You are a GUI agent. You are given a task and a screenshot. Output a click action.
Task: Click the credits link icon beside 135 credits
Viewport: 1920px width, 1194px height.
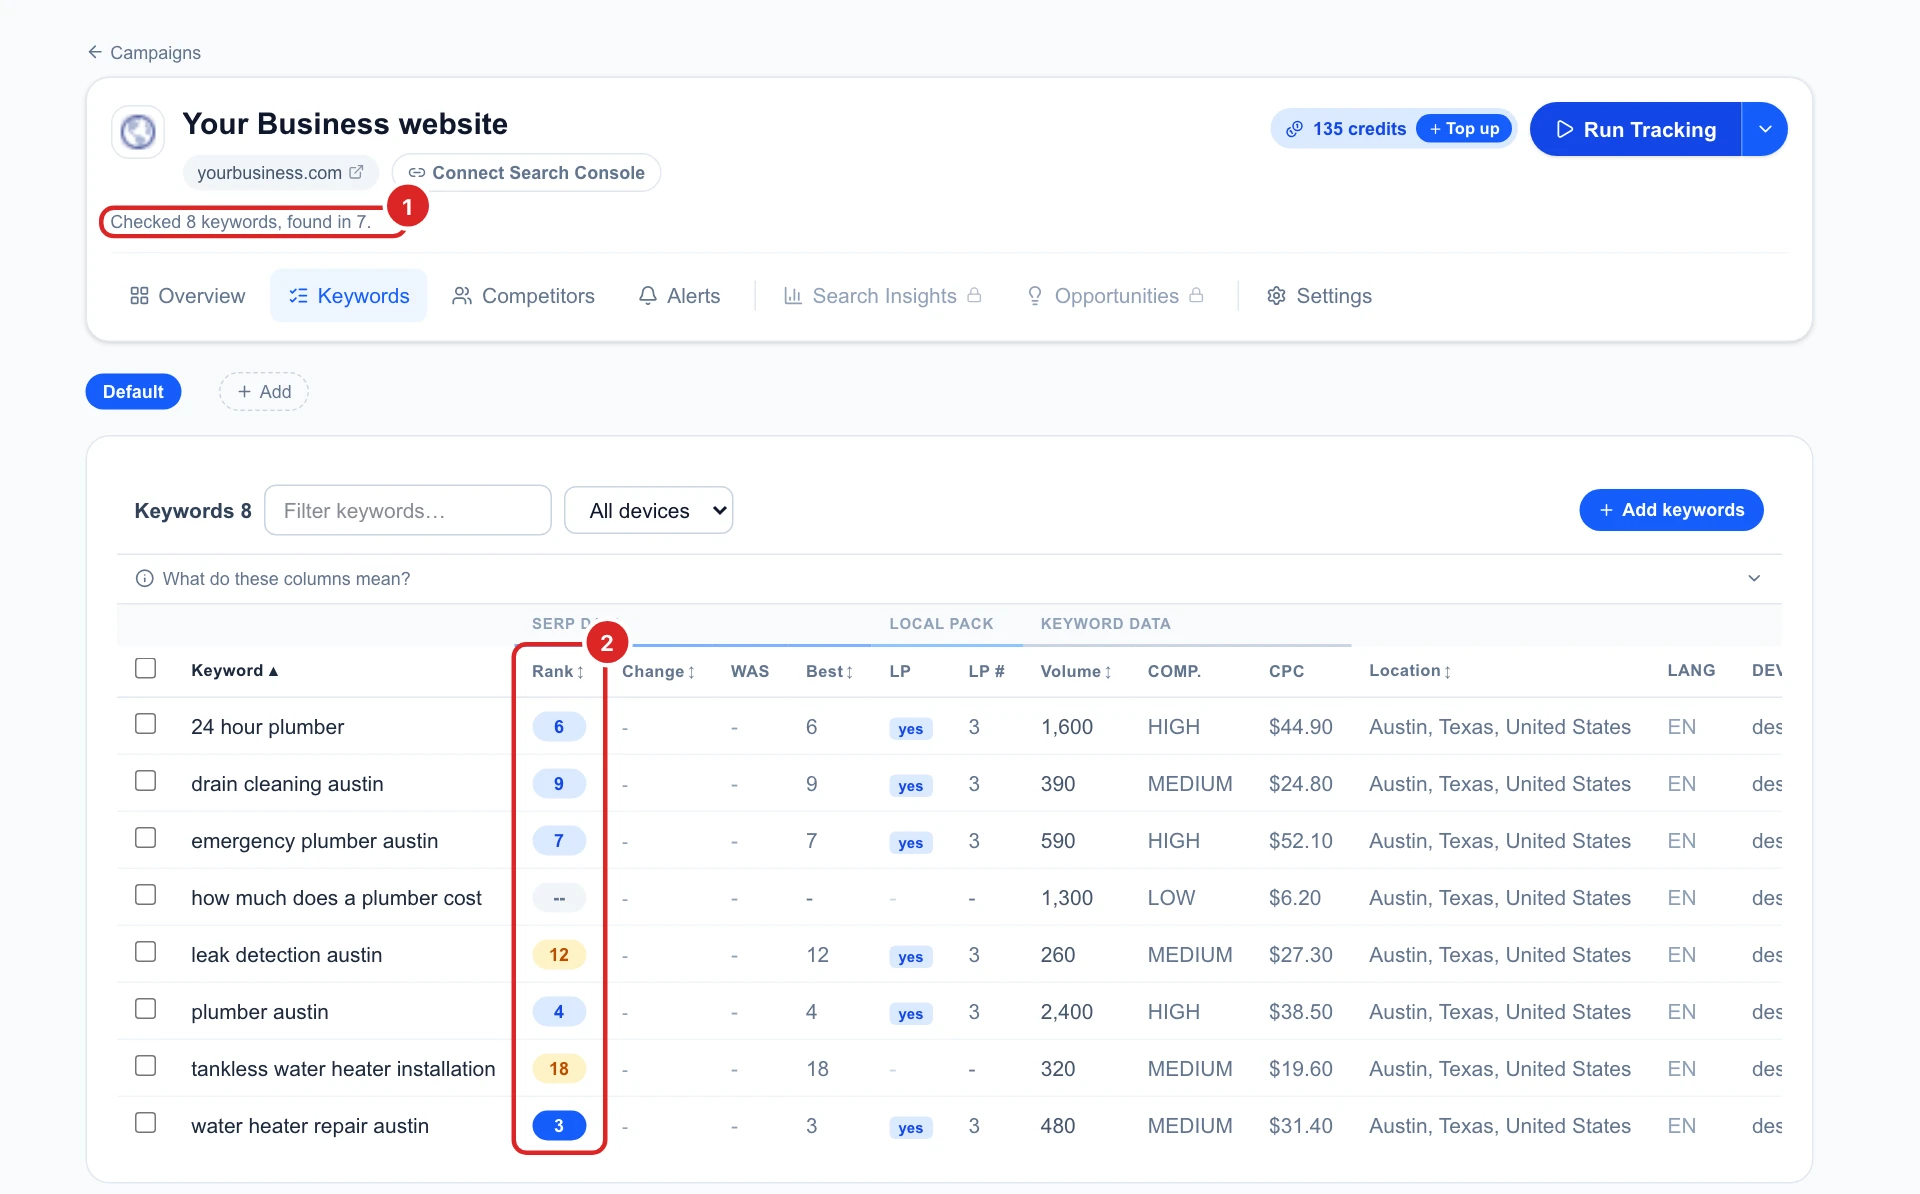pyautogui.click(x=1294, y=129)
